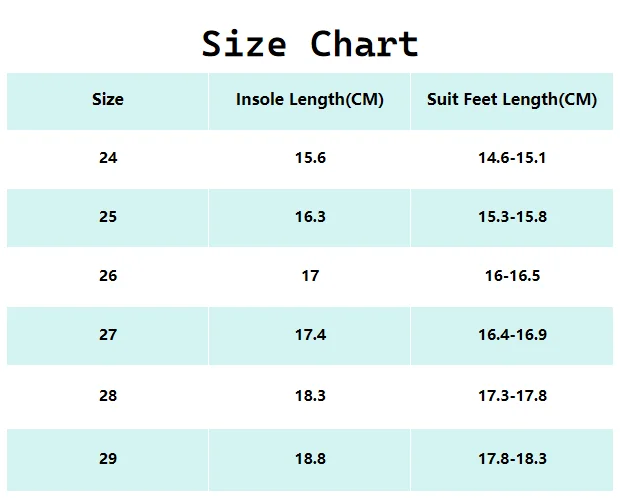Click insole length value 17.4
The width and height of the screenshot is (620, 498).
[310, 335]
